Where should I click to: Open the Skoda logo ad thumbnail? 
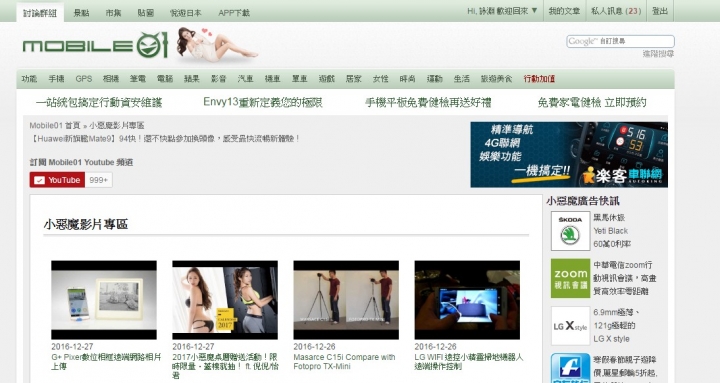pyautogui.click(x=570, y=231)
